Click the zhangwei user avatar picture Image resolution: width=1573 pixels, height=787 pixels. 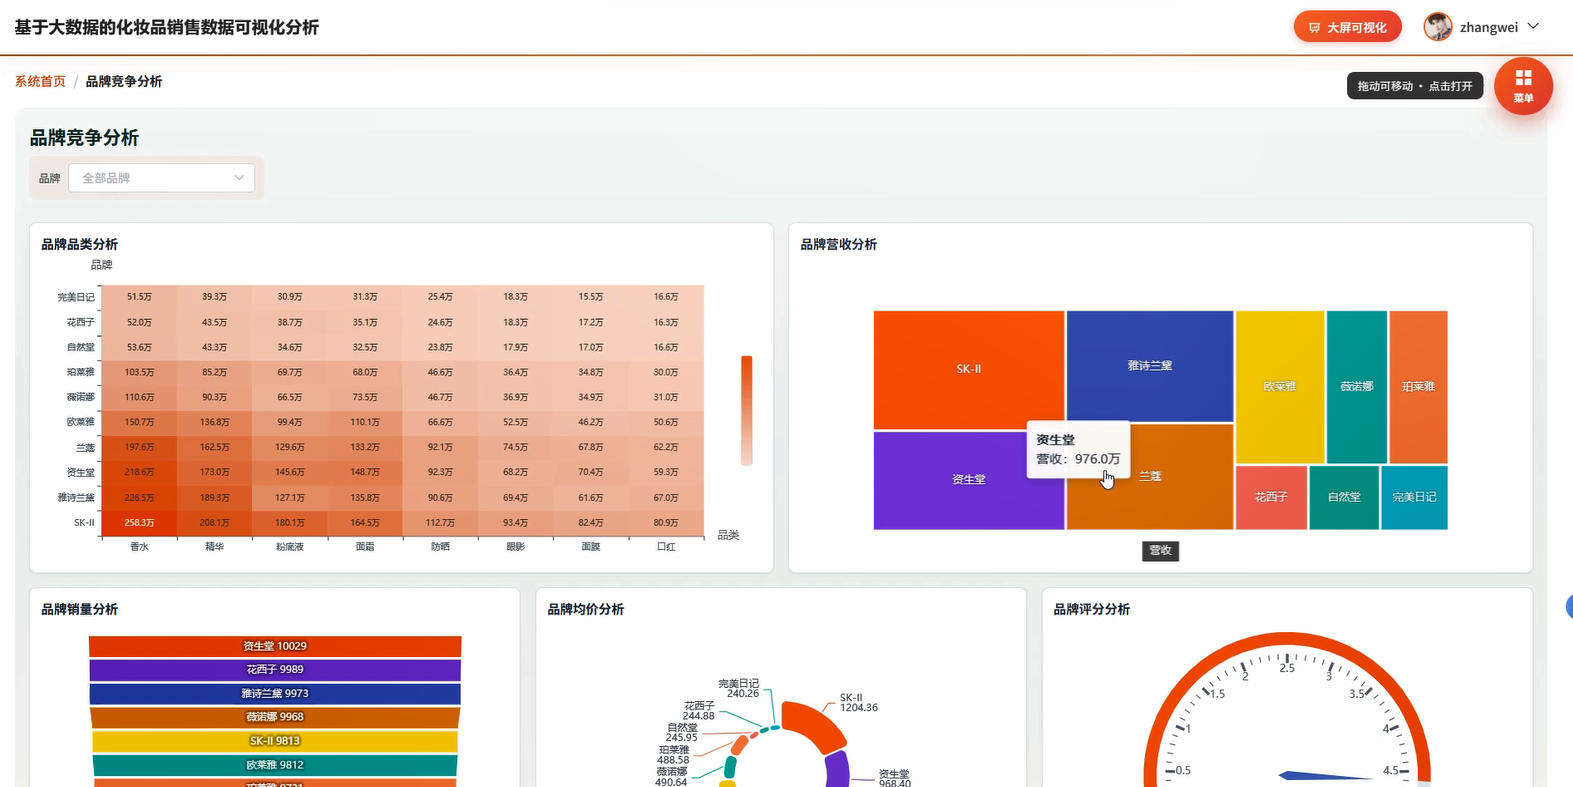click(1438, 27)
